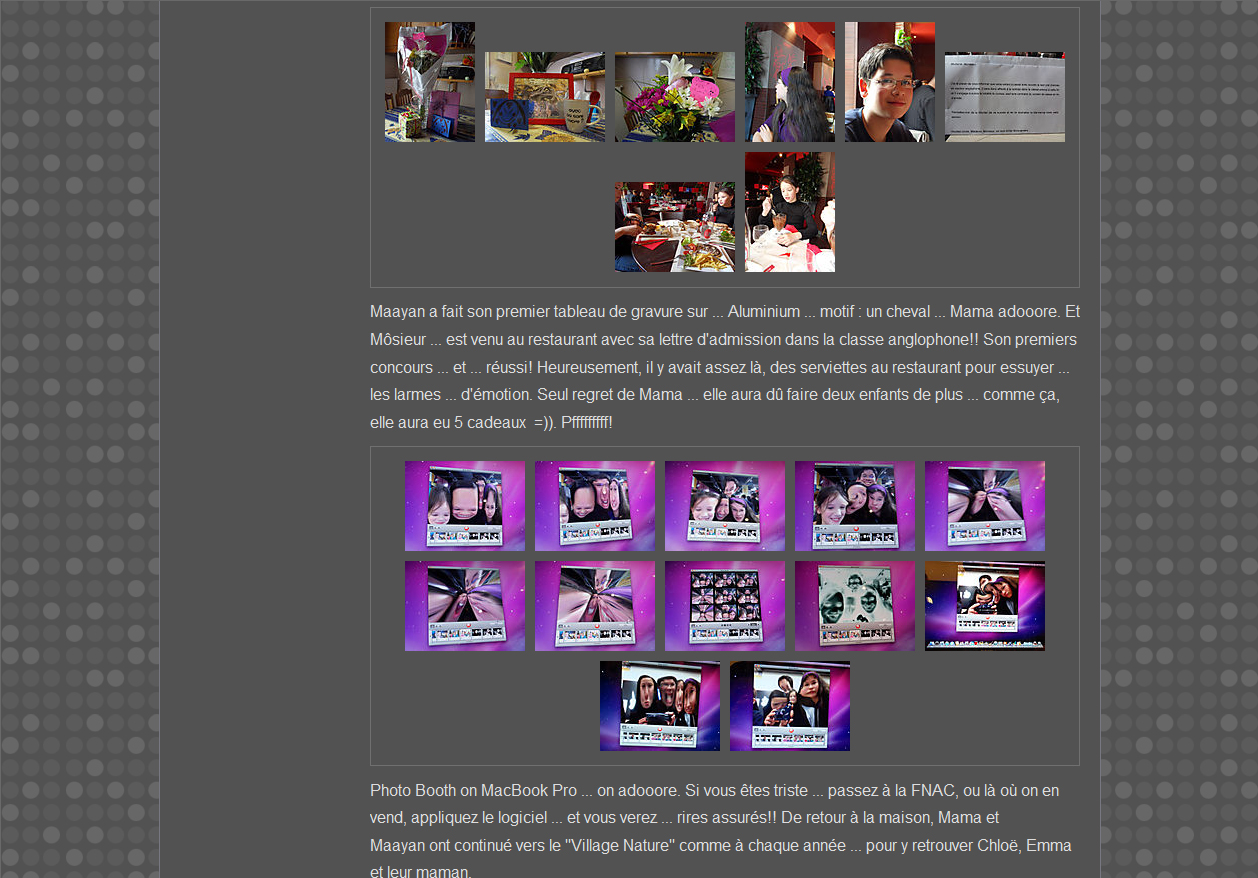Click second swirl-distorted thumbnail in middle row
Screen dimensions: 1258x878
pyautogui.click(x=594, y=606)
